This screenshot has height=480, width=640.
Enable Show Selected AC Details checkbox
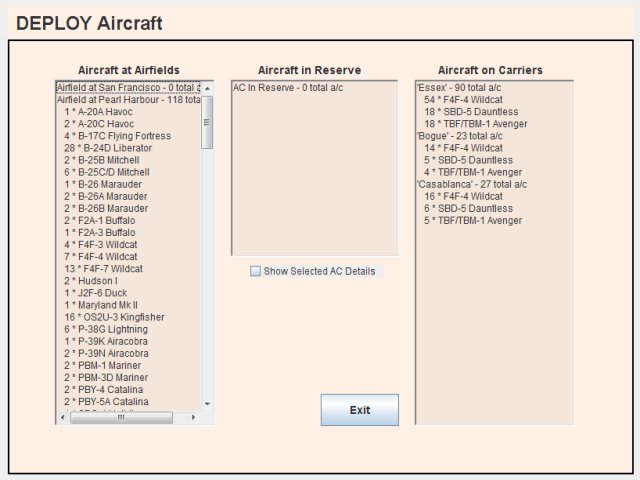[256, 271]
